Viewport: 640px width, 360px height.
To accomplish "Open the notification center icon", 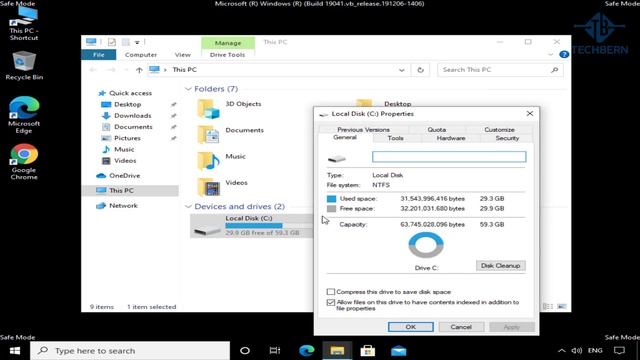I will [619, 351].
